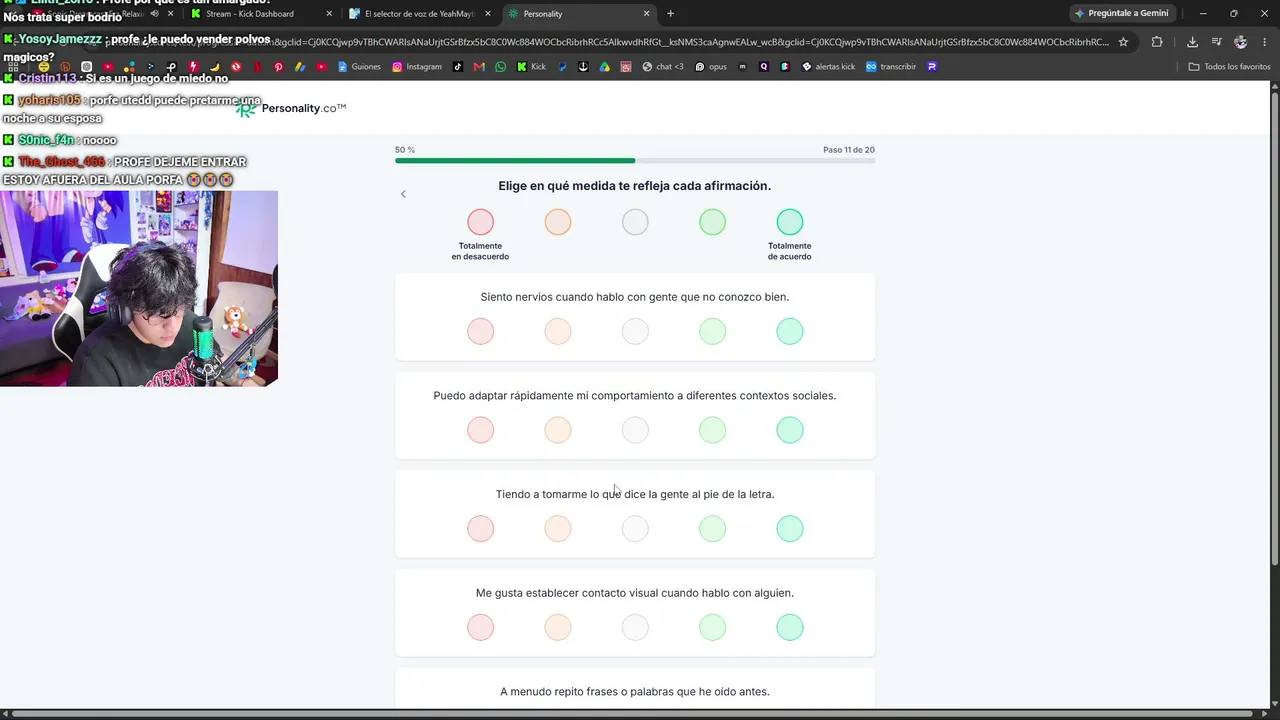This screenshot has width=1280, height=720.
Task: Open the chat <3 bookmark
Action: click(663, 67)
